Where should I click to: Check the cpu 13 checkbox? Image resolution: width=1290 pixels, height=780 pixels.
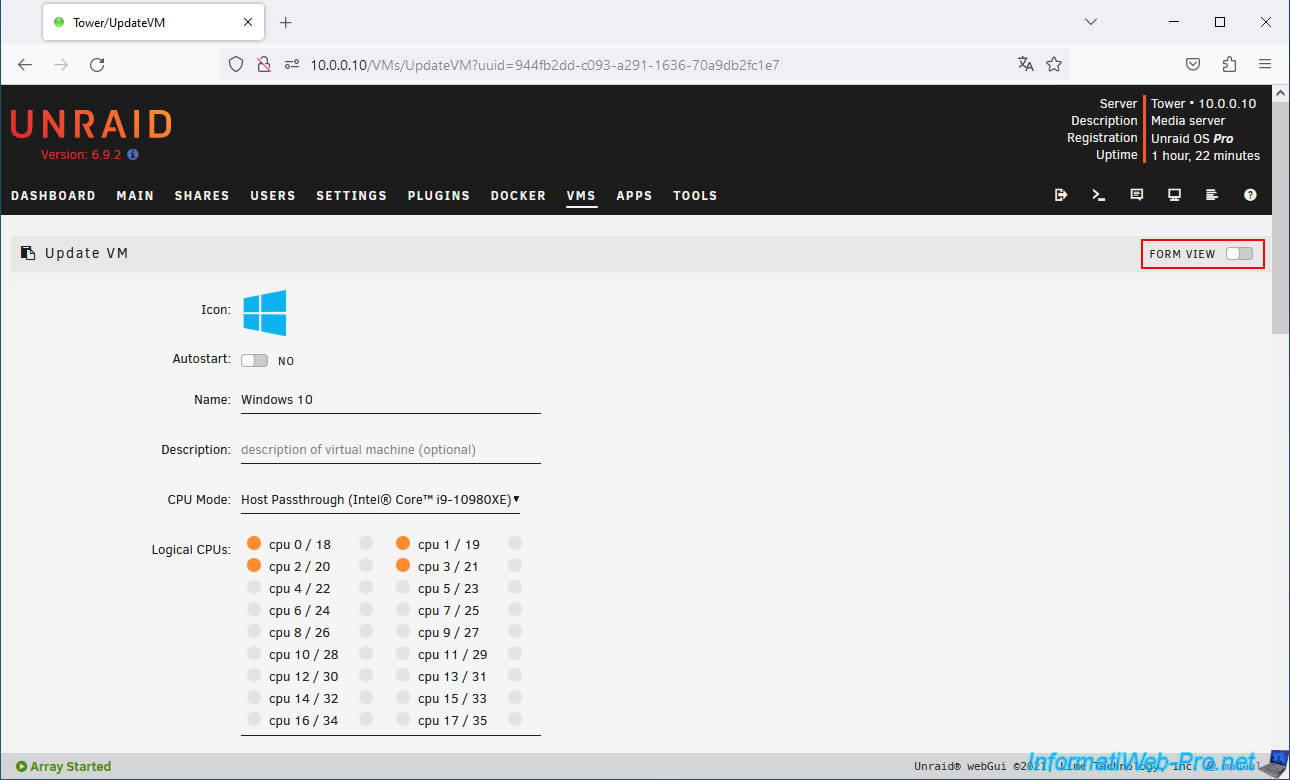point(403,676)
